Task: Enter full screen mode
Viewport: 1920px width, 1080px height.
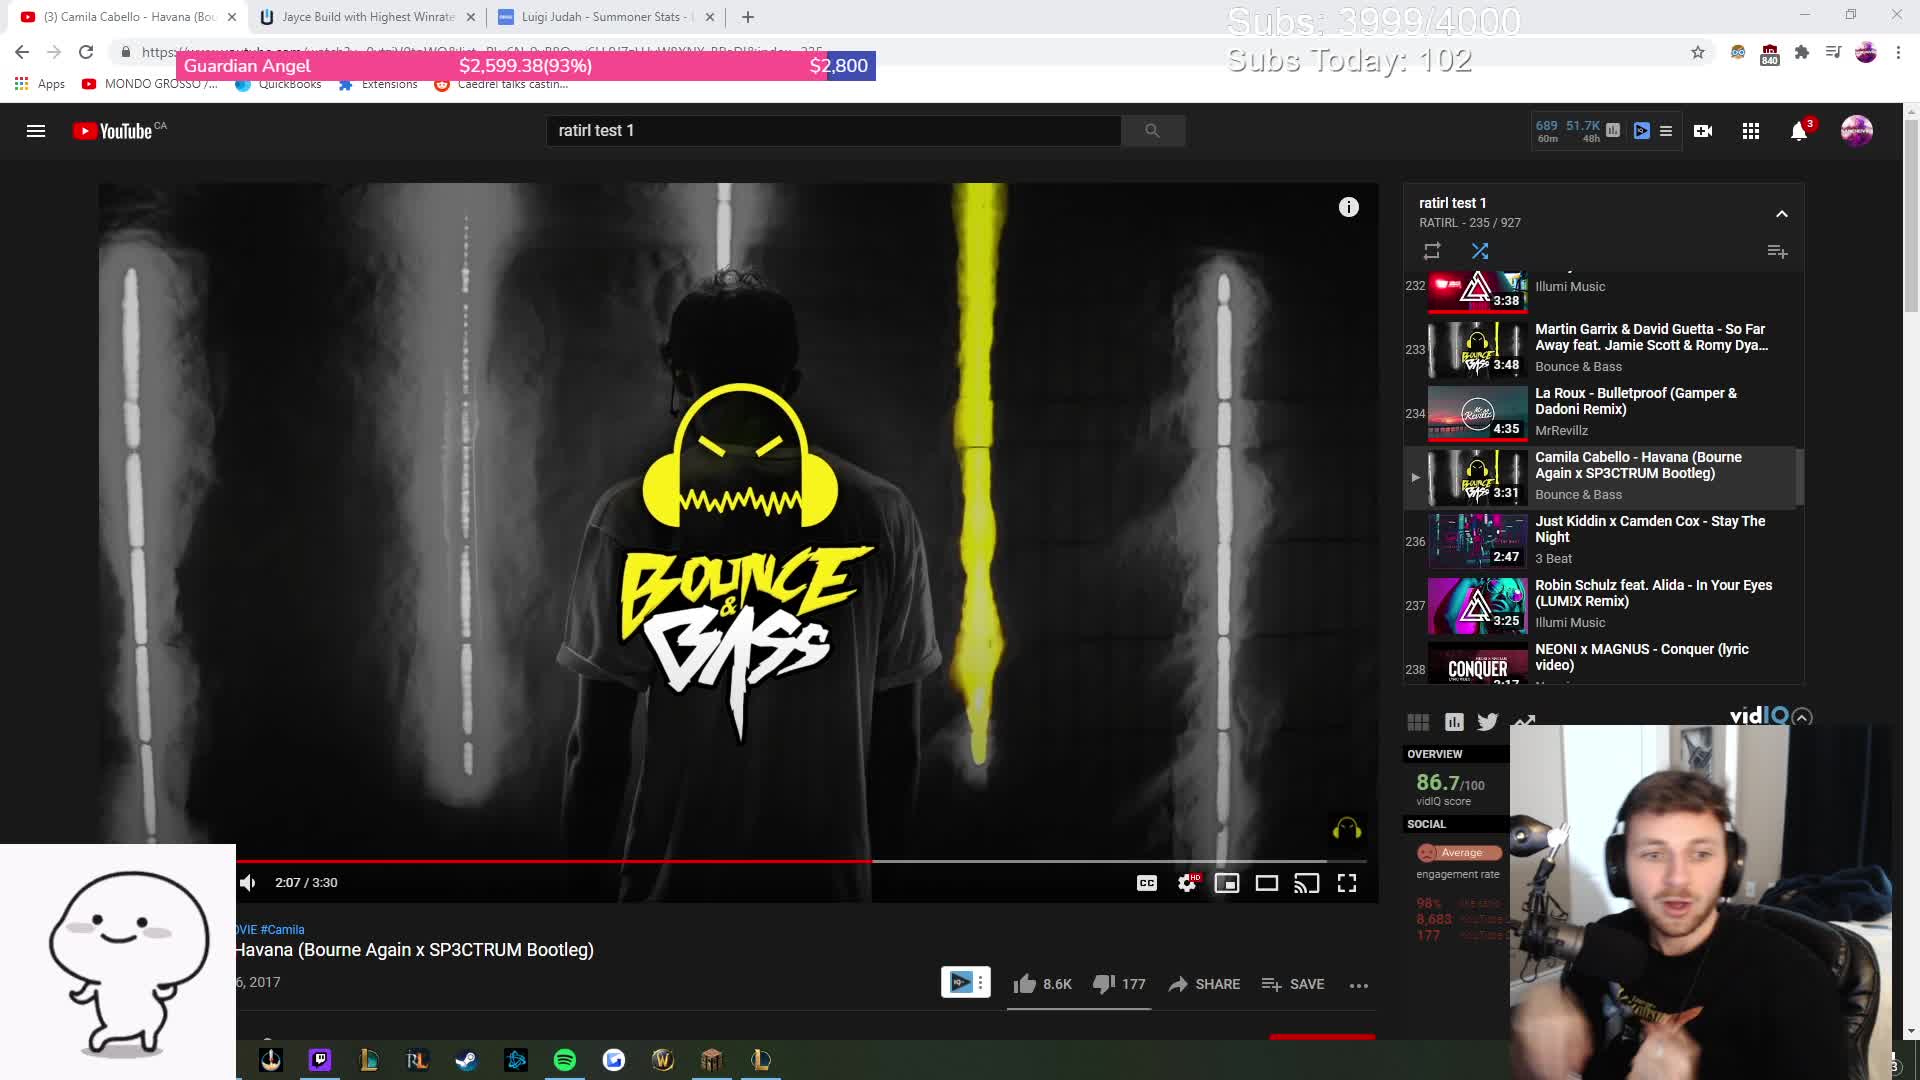Action: 1347,883
